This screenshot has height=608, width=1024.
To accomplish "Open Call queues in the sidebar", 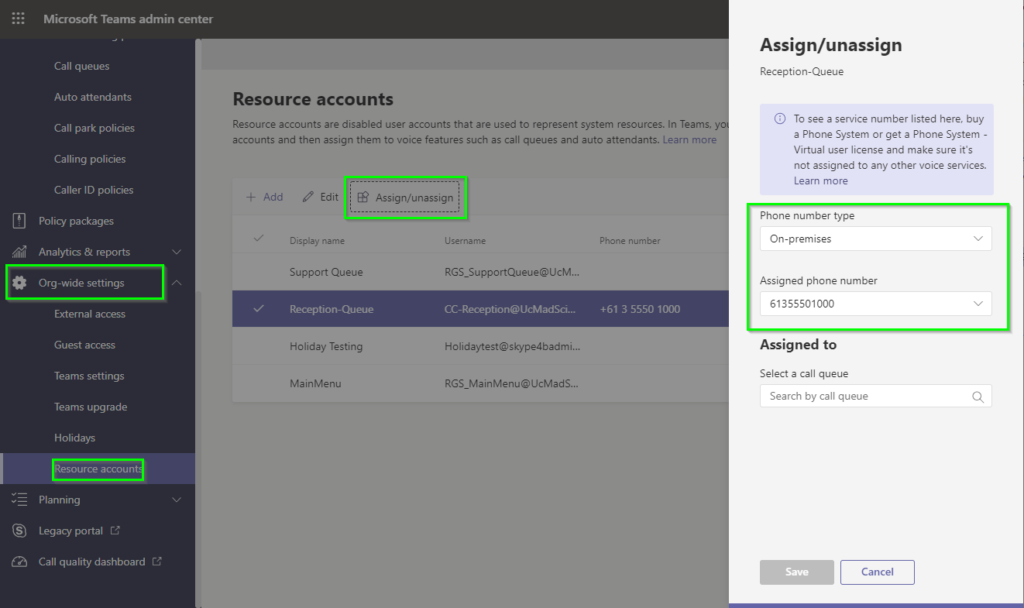I will click(82, 66).
